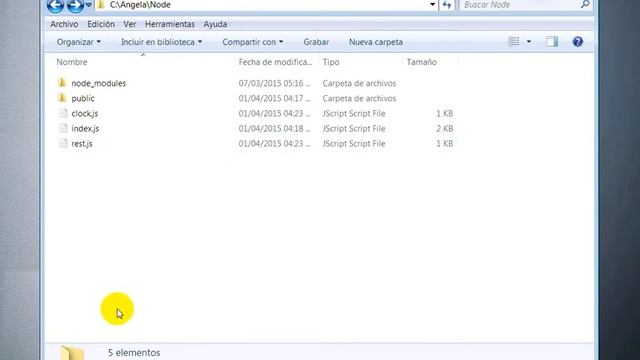Change view using the view icon

pos(514,42)
